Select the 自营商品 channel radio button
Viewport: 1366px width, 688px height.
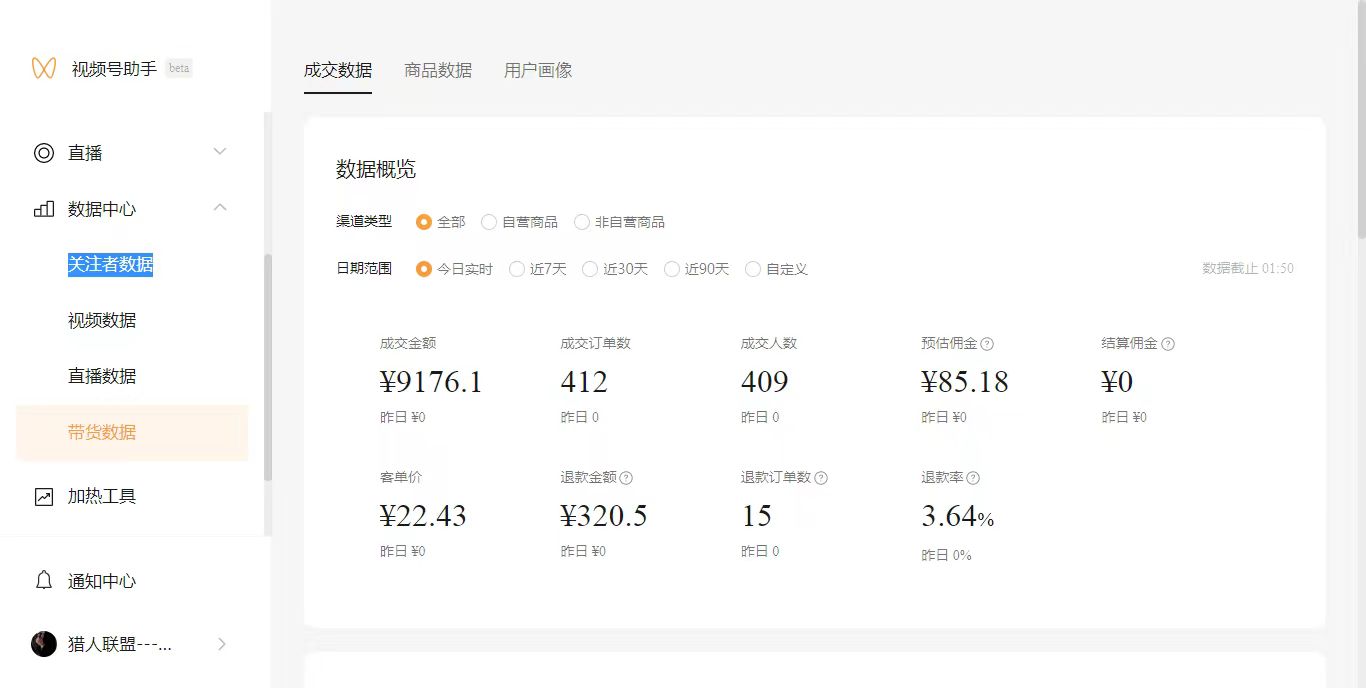click(489, 222)
